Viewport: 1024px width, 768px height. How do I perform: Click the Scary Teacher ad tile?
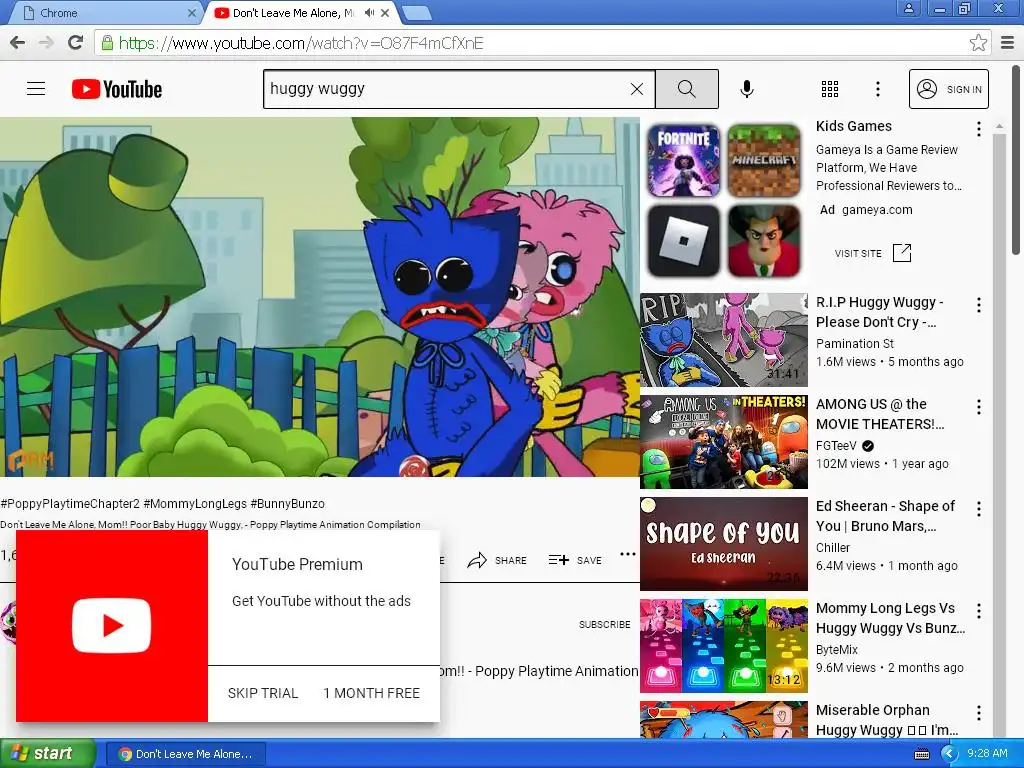764,241
